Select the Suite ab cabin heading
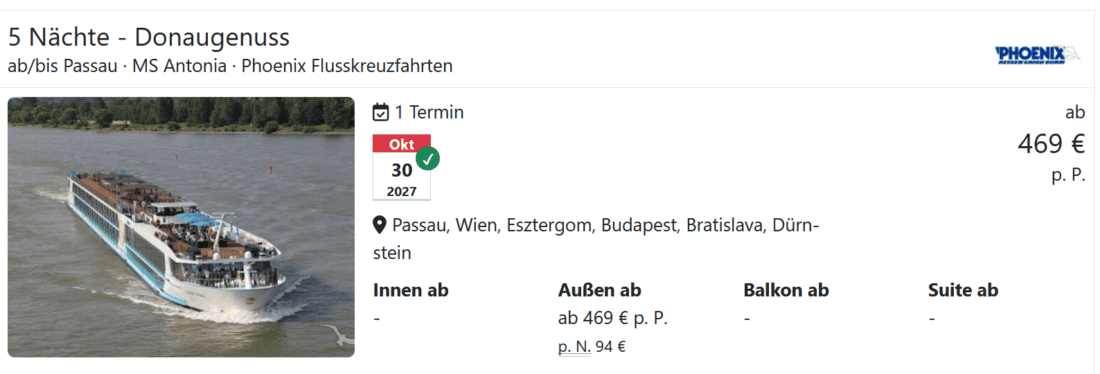The image size is (1100, 374). pyautogui.click(x=962, y=290)
